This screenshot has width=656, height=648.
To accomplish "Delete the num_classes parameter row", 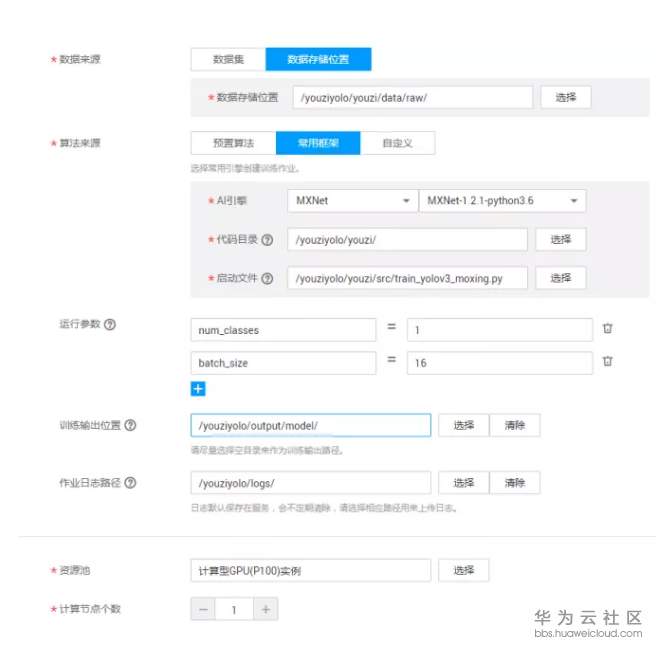I will click(607, 328).
